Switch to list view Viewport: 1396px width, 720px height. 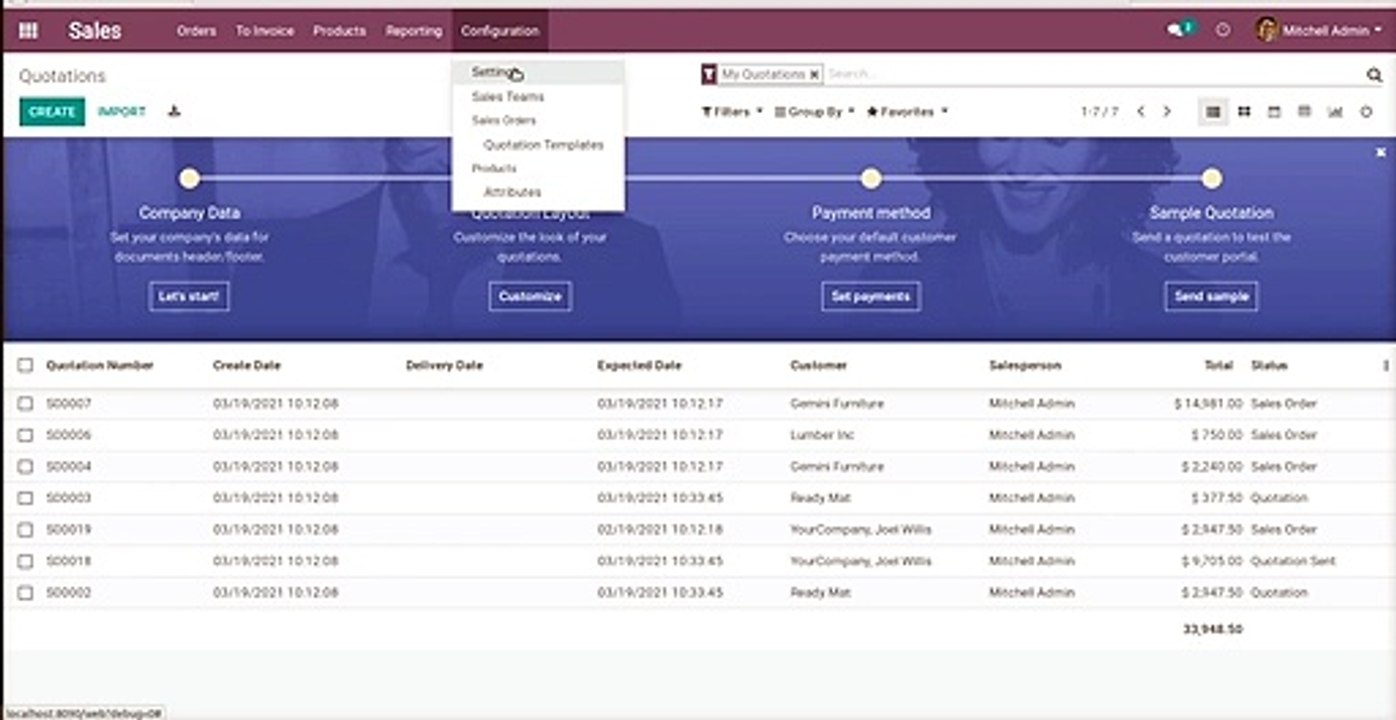[x=1213, y=112]
